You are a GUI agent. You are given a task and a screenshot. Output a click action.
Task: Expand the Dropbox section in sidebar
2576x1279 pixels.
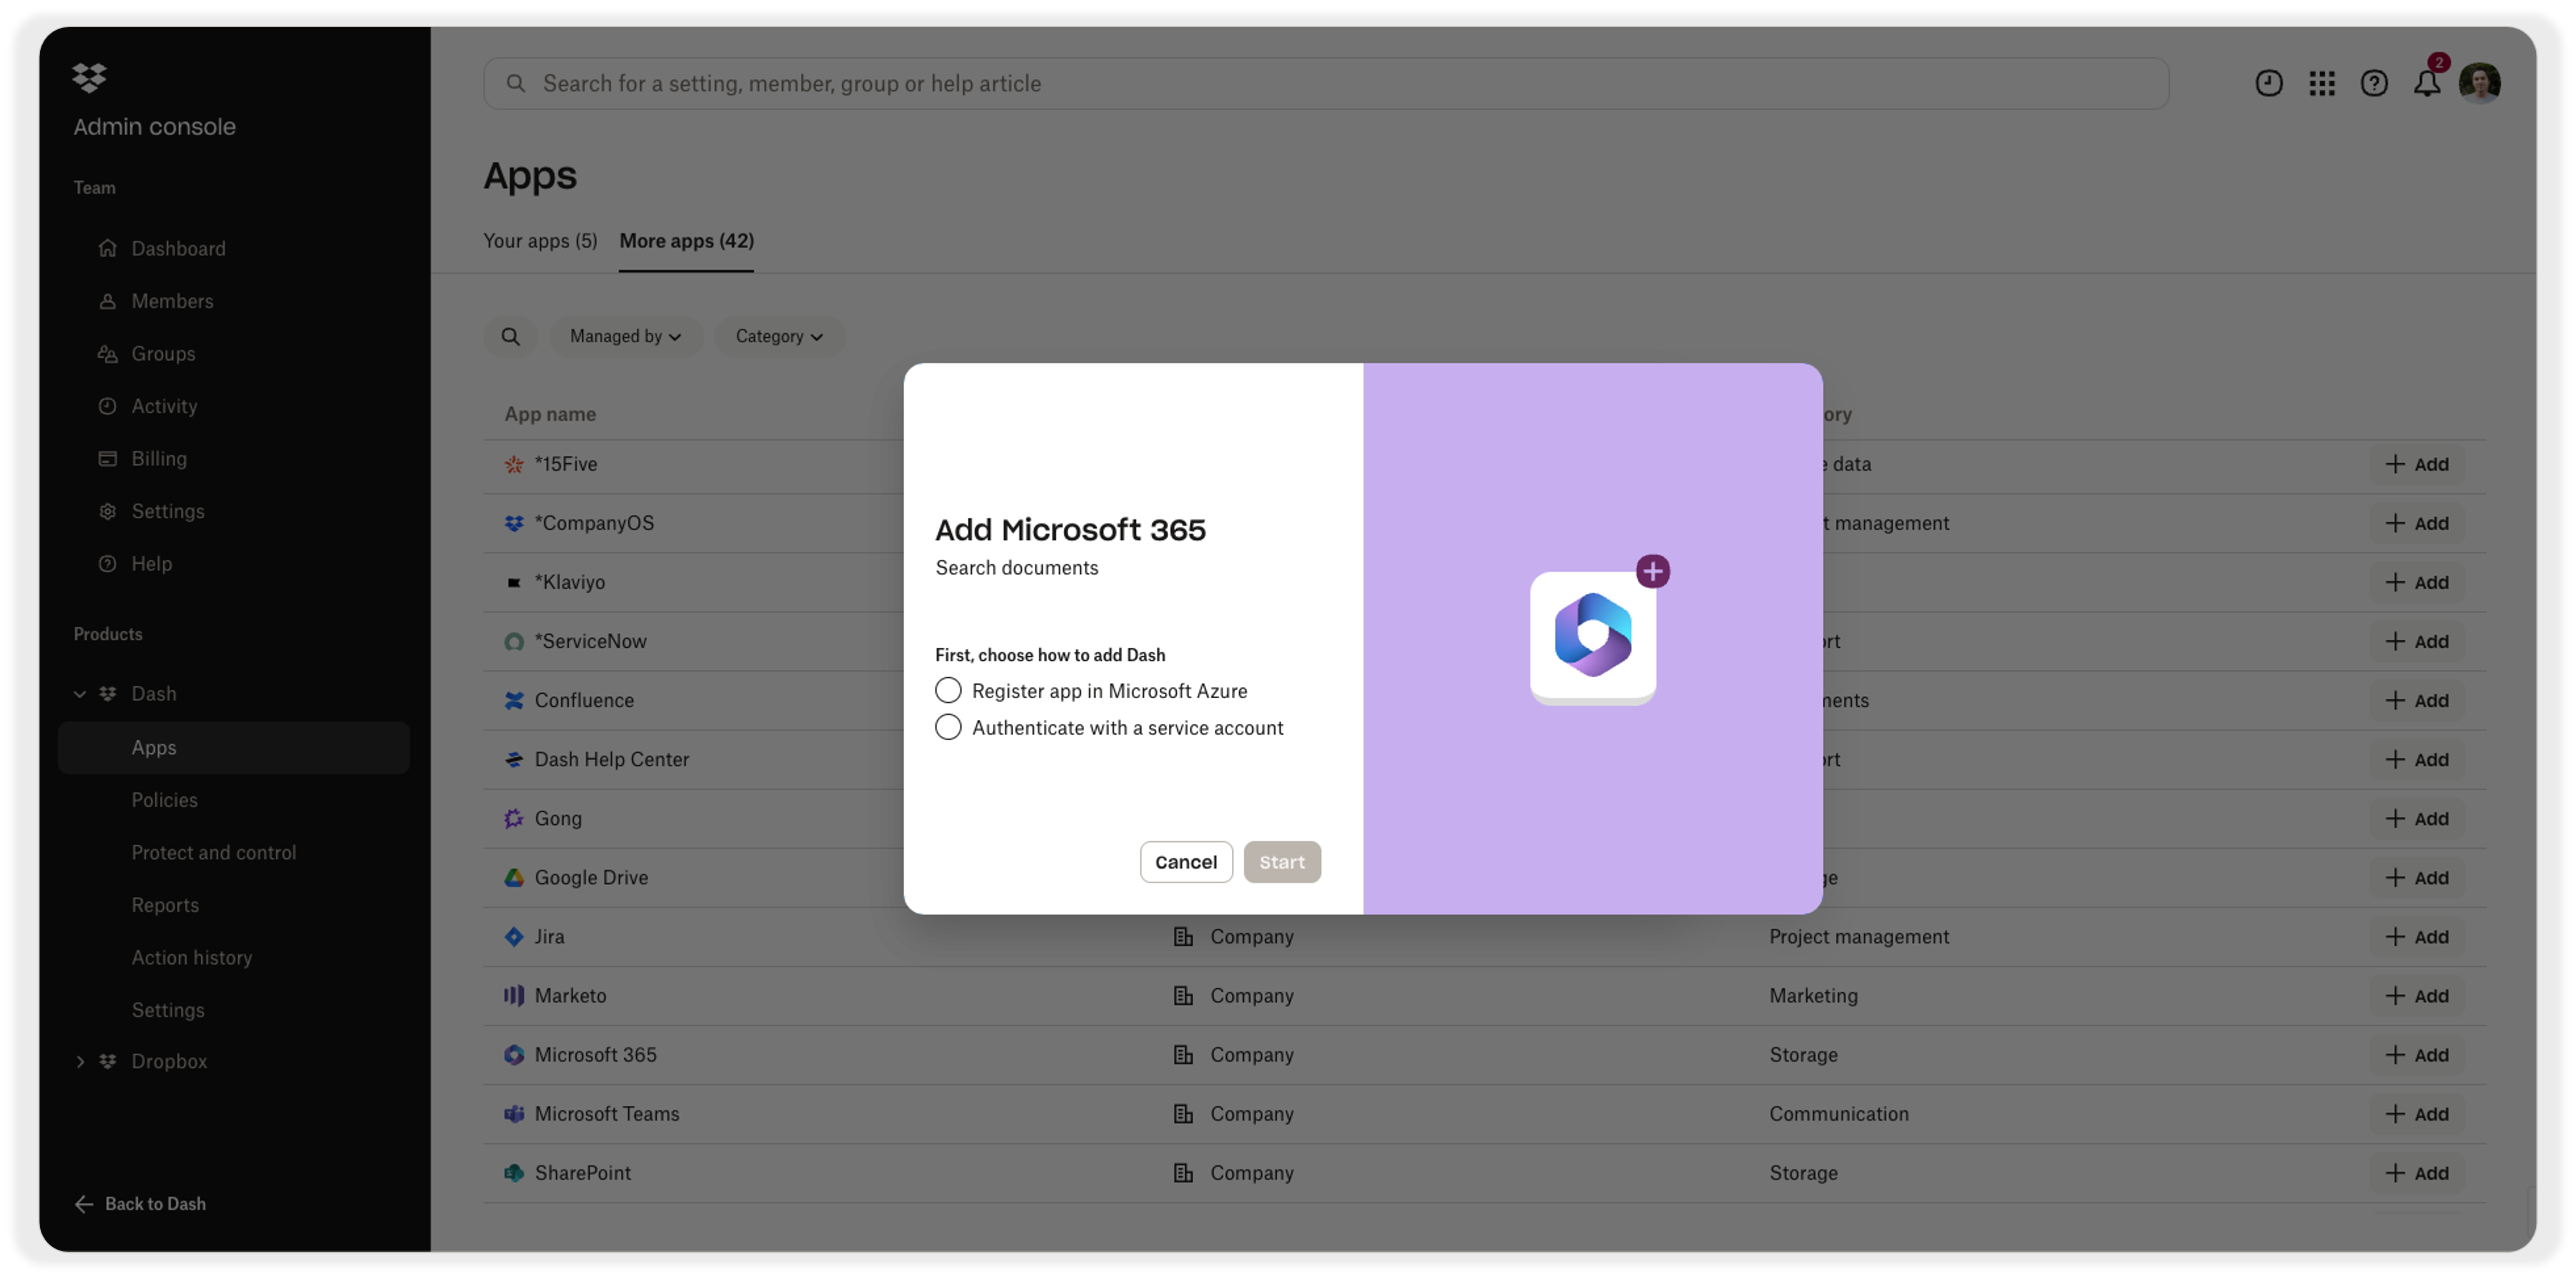click(x=81, y=1061)
